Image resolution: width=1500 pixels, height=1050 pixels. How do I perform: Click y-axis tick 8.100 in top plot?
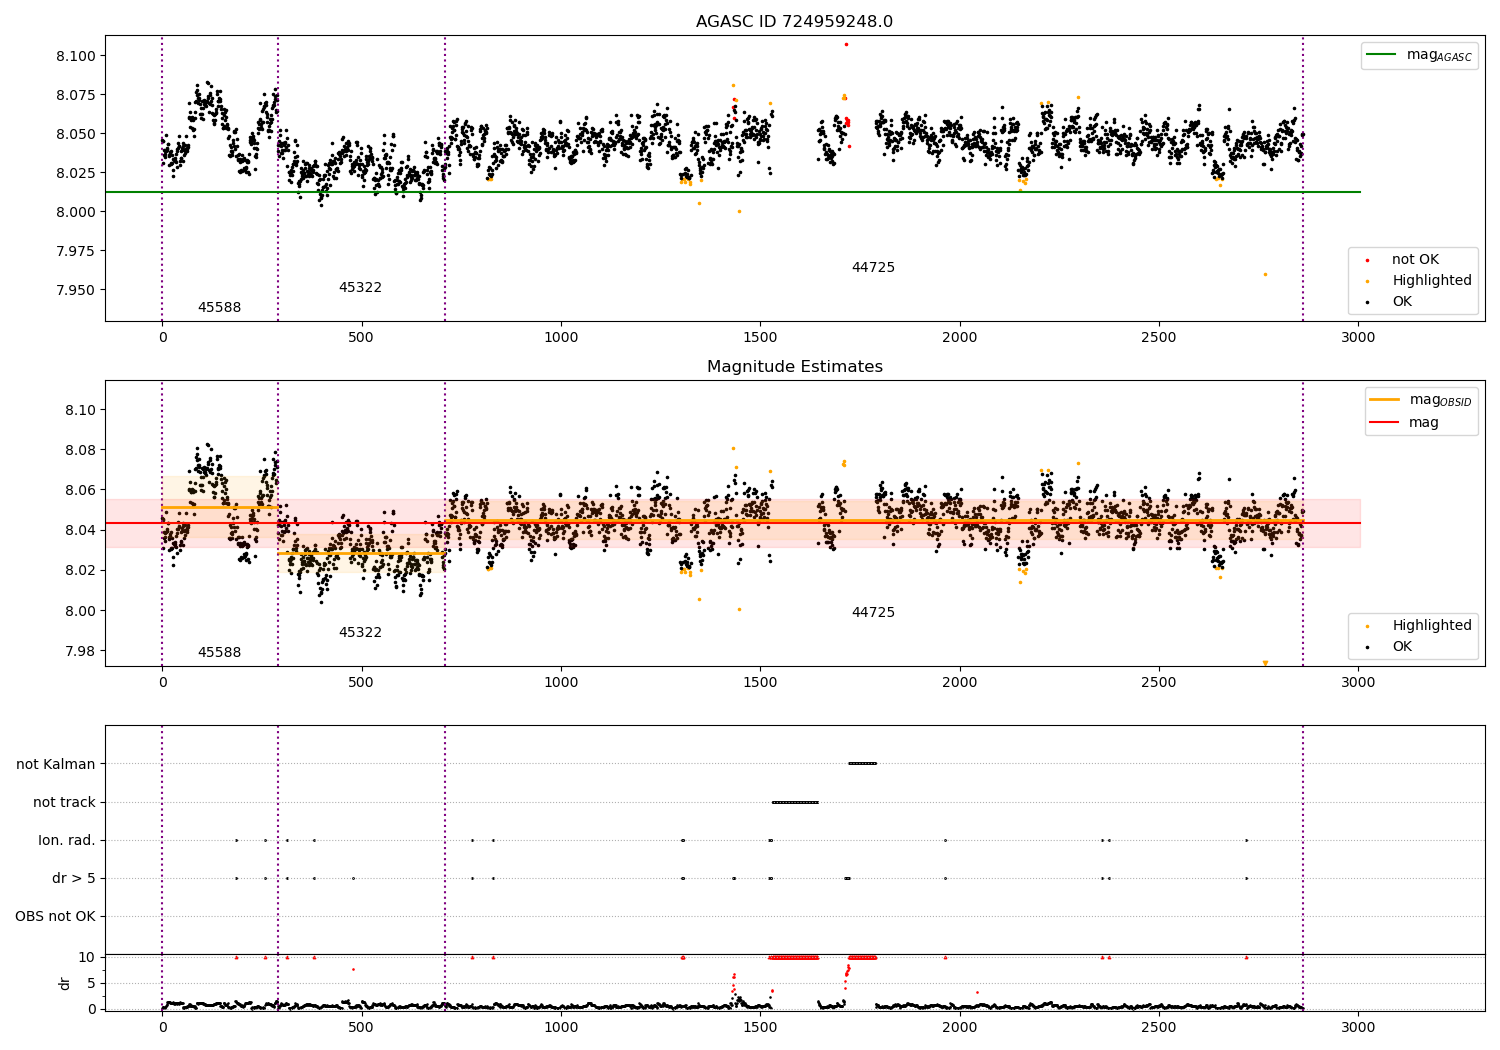pos(76,56)
